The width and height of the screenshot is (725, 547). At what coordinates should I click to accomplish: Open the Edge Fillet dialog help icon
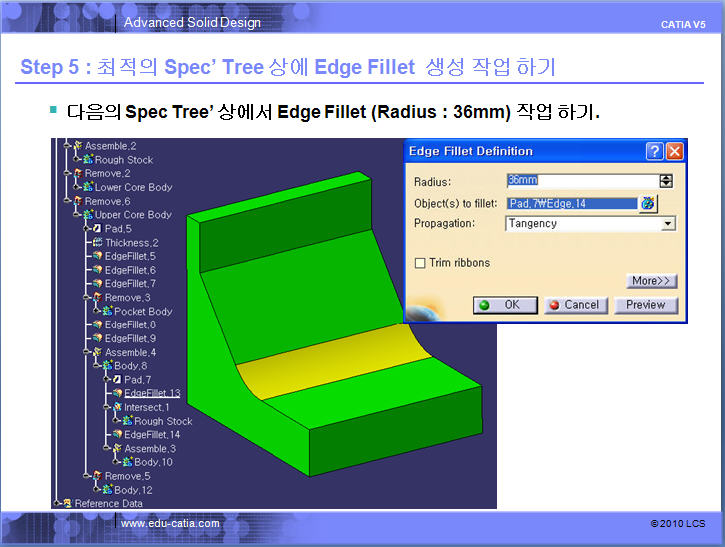point(654,151)
